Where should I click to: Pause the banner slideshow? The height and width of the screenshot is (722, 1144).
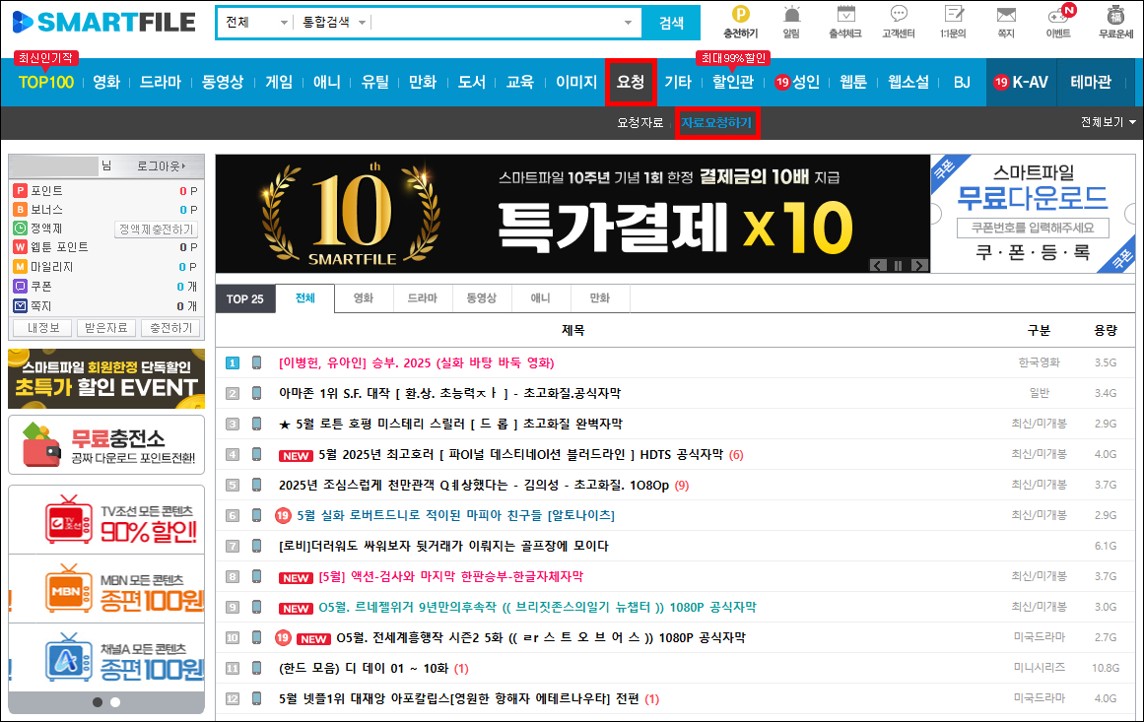(x=899, y=265)
